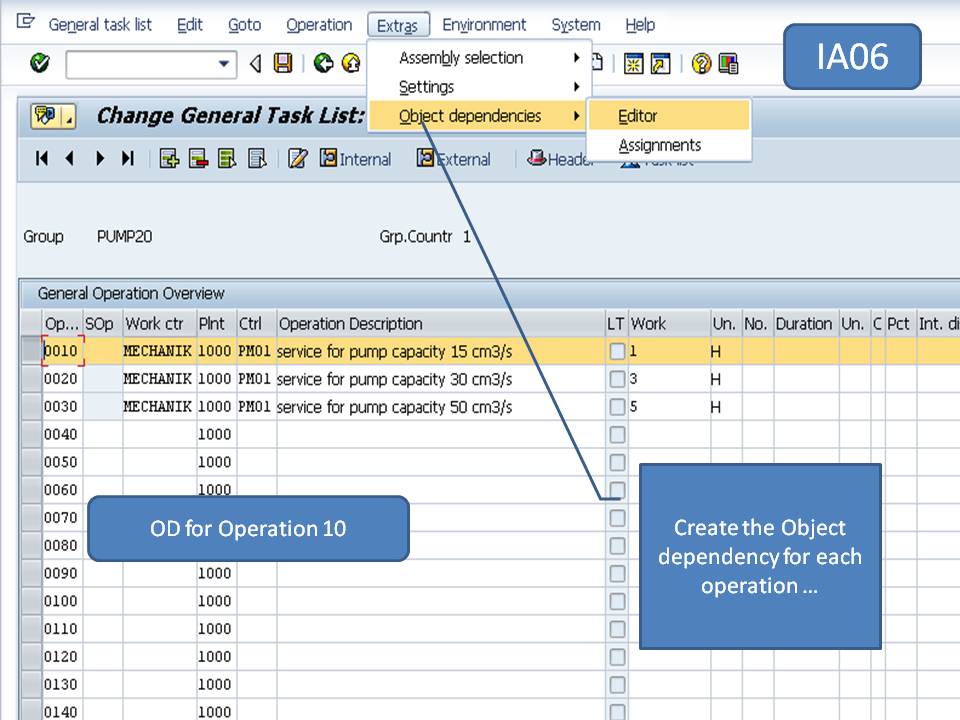960x720 pixels.
Task: Toggle LT checkbox for operation 0090
Action: coord(617,574)
